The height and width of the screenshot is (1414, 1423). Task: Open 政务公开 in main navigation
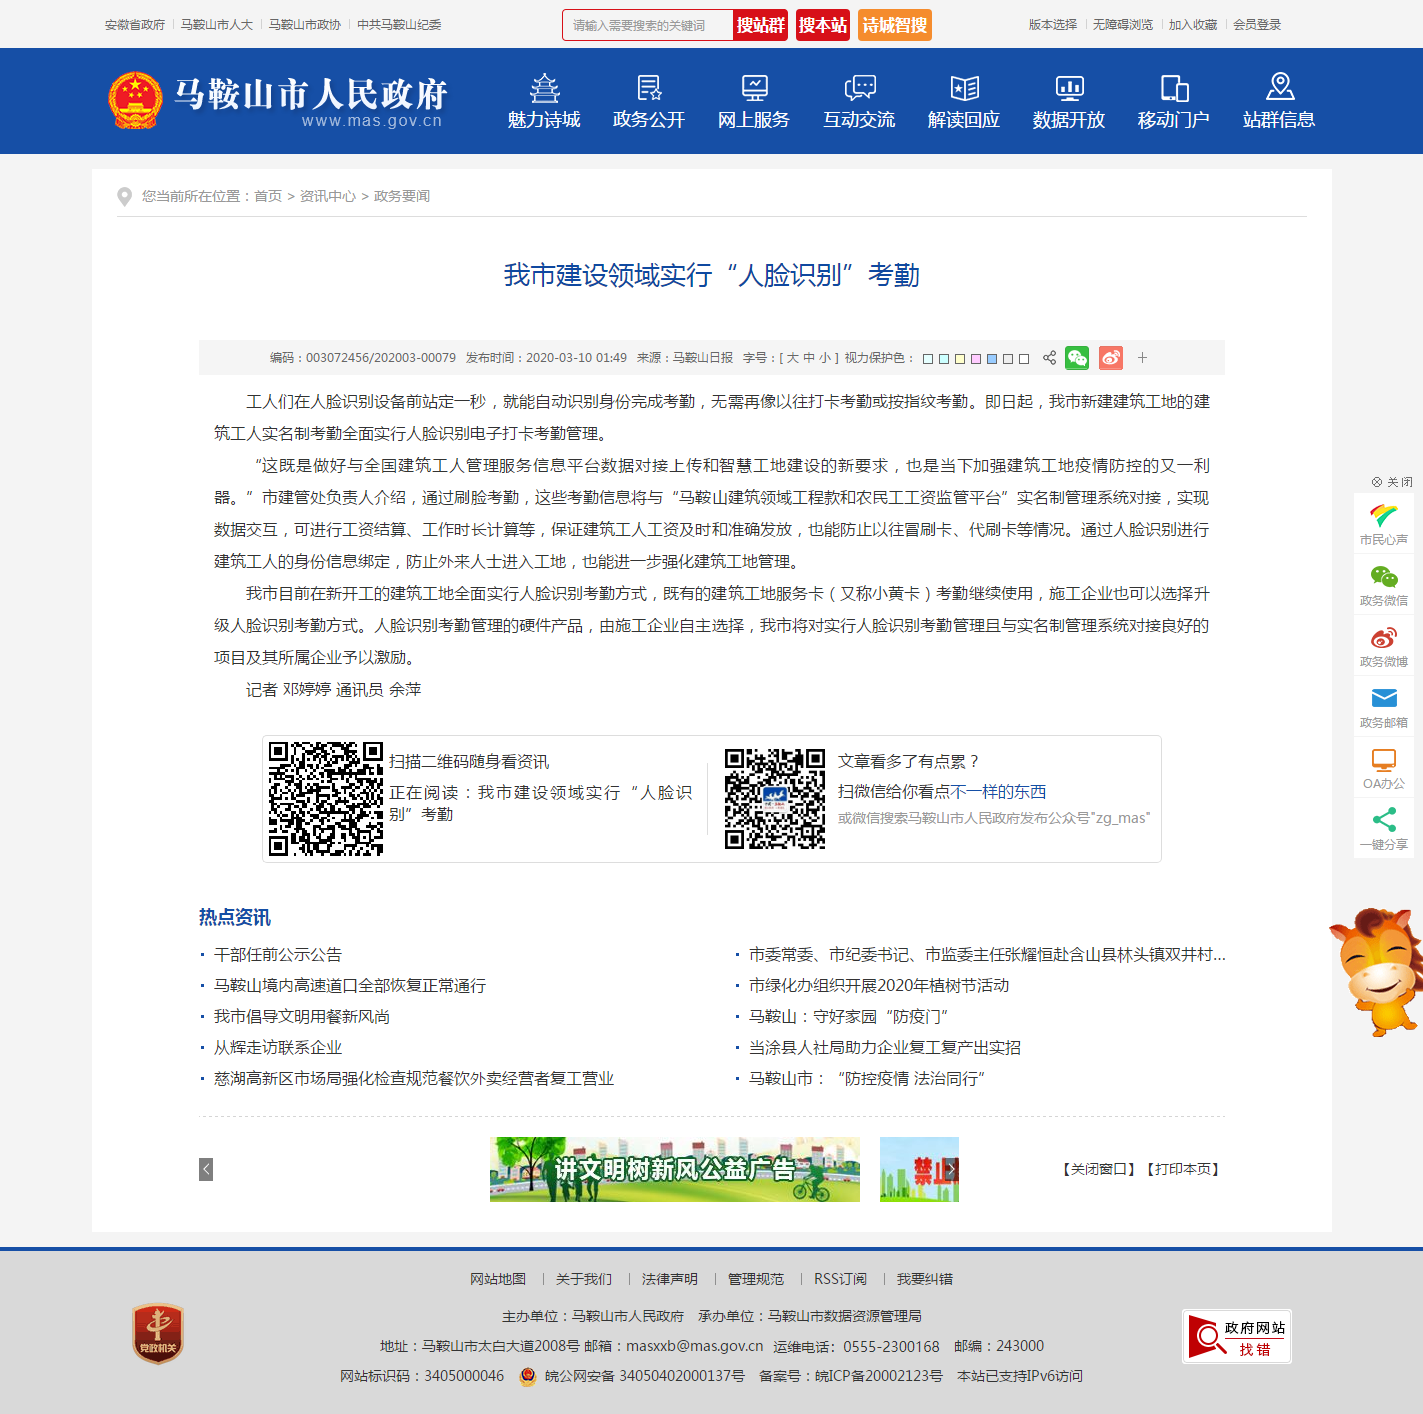[649, 101]
